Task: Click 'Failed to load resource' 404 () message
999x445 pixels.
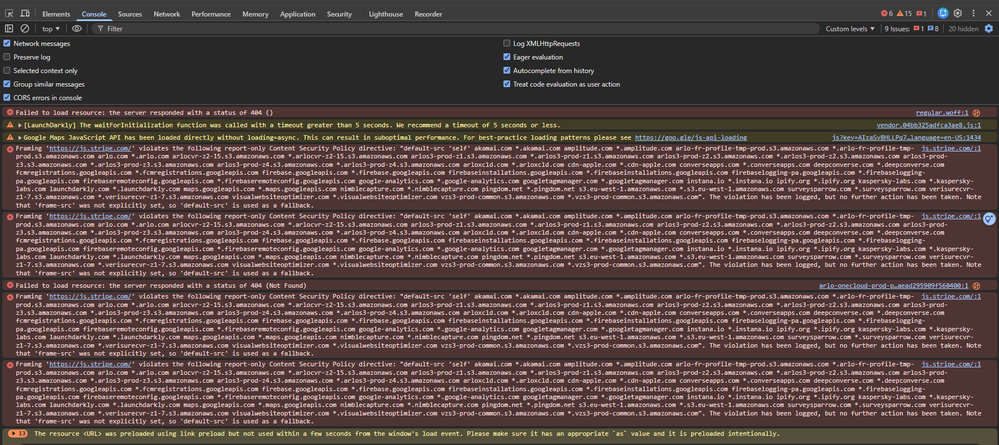Action: pos(144,112)
